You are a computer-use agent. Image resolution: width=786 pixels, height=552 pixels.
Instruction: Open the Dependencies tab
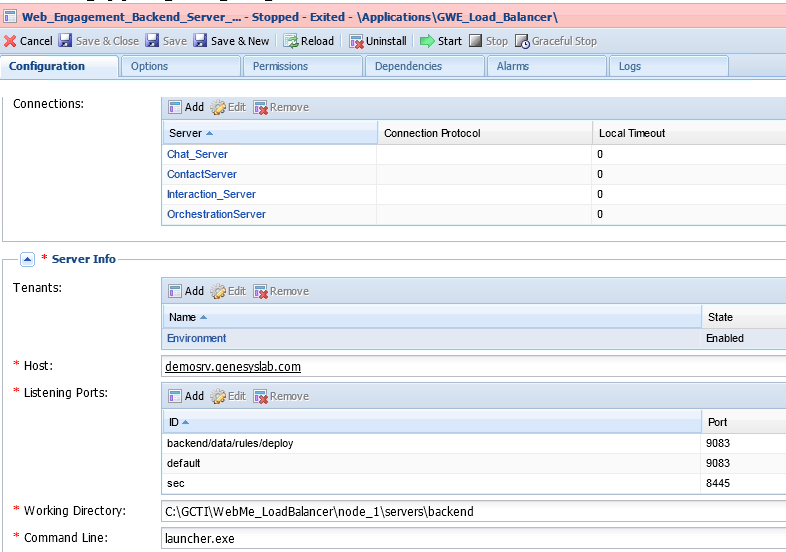(x=425, y=66)
